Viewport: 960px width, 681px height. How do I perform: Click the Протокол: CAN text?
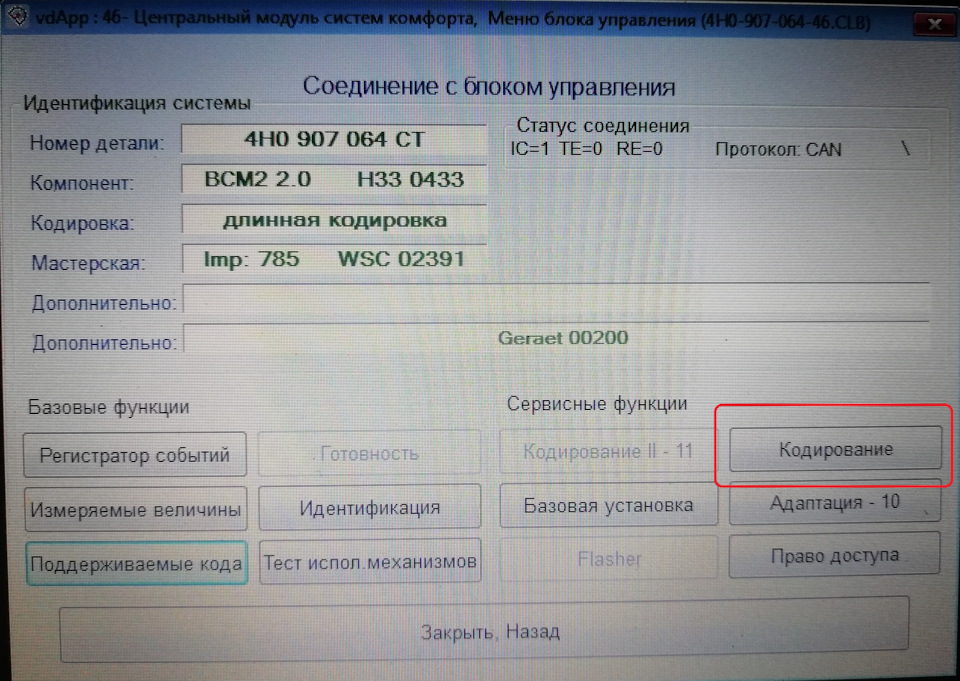click(x=778, y=150)
